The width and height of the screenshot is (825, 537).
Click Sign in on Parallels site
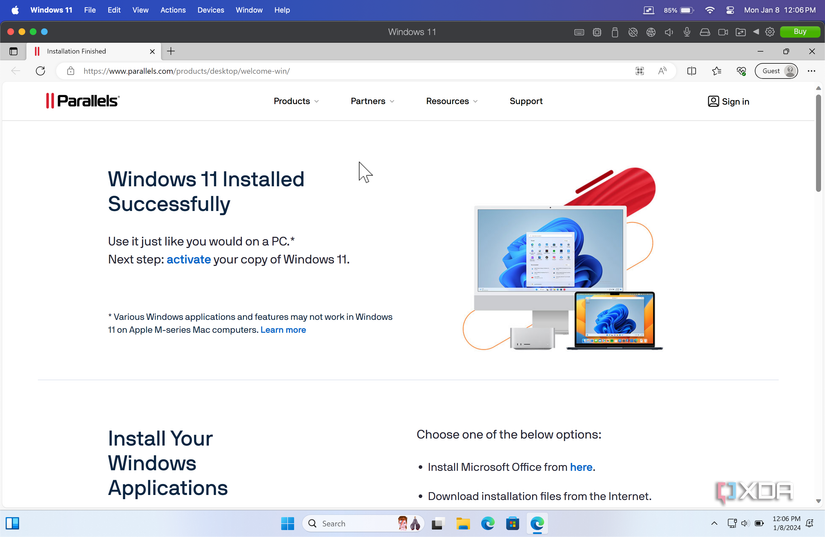click(x=729, y=102)
